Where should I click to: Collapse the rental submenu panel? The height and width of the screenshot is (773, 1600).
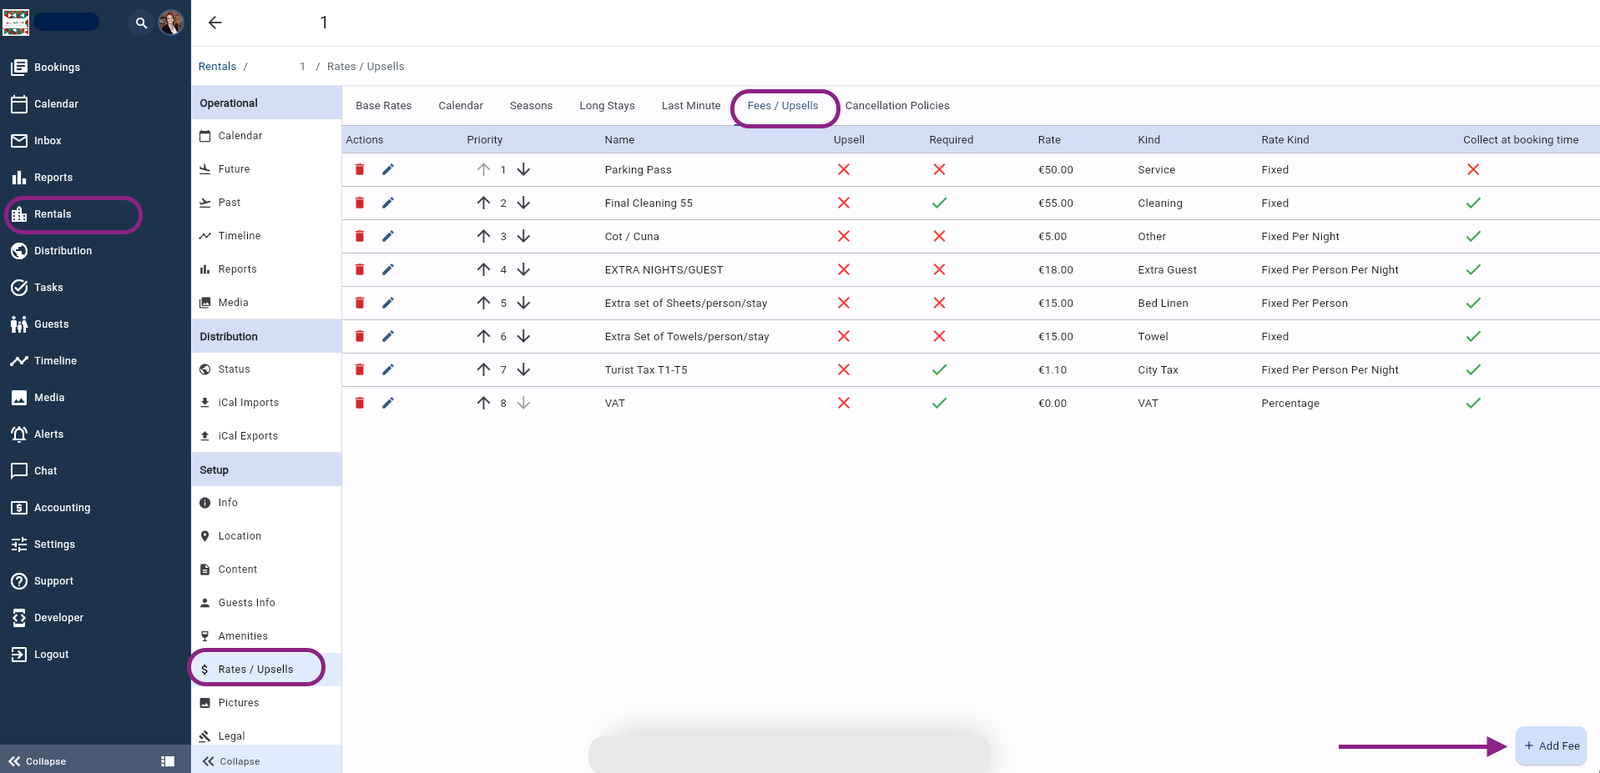point(232,761)
